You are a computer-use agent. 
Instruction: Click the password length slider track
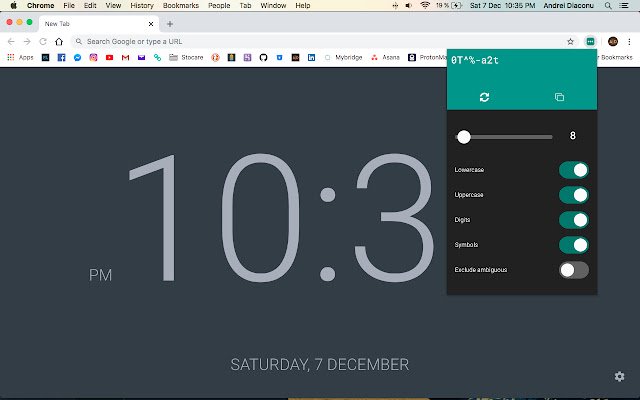pos(504,137)
